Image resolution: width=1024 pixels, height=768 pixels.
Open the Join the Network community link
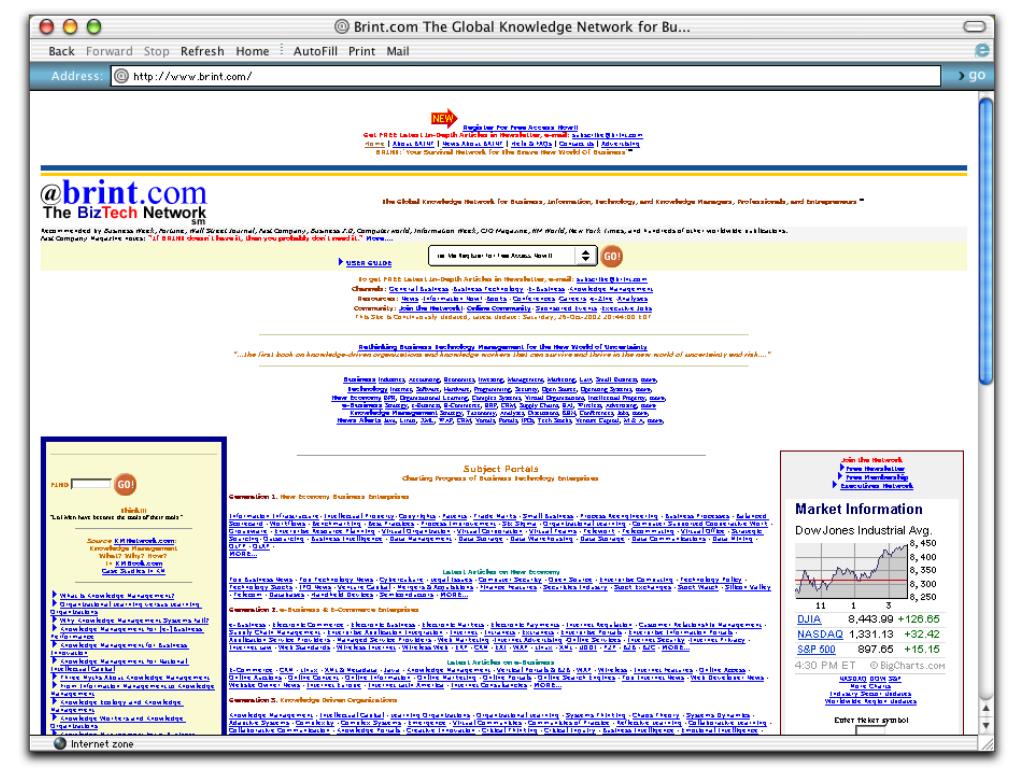pyautogui.click(x=431, y=308)
